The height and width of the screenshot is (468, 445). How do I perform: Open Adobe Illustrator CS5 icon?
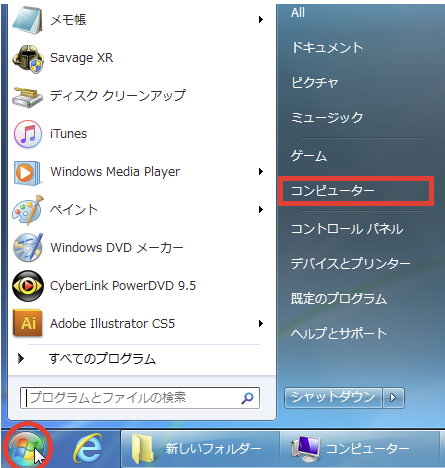(x=27, y=323)
